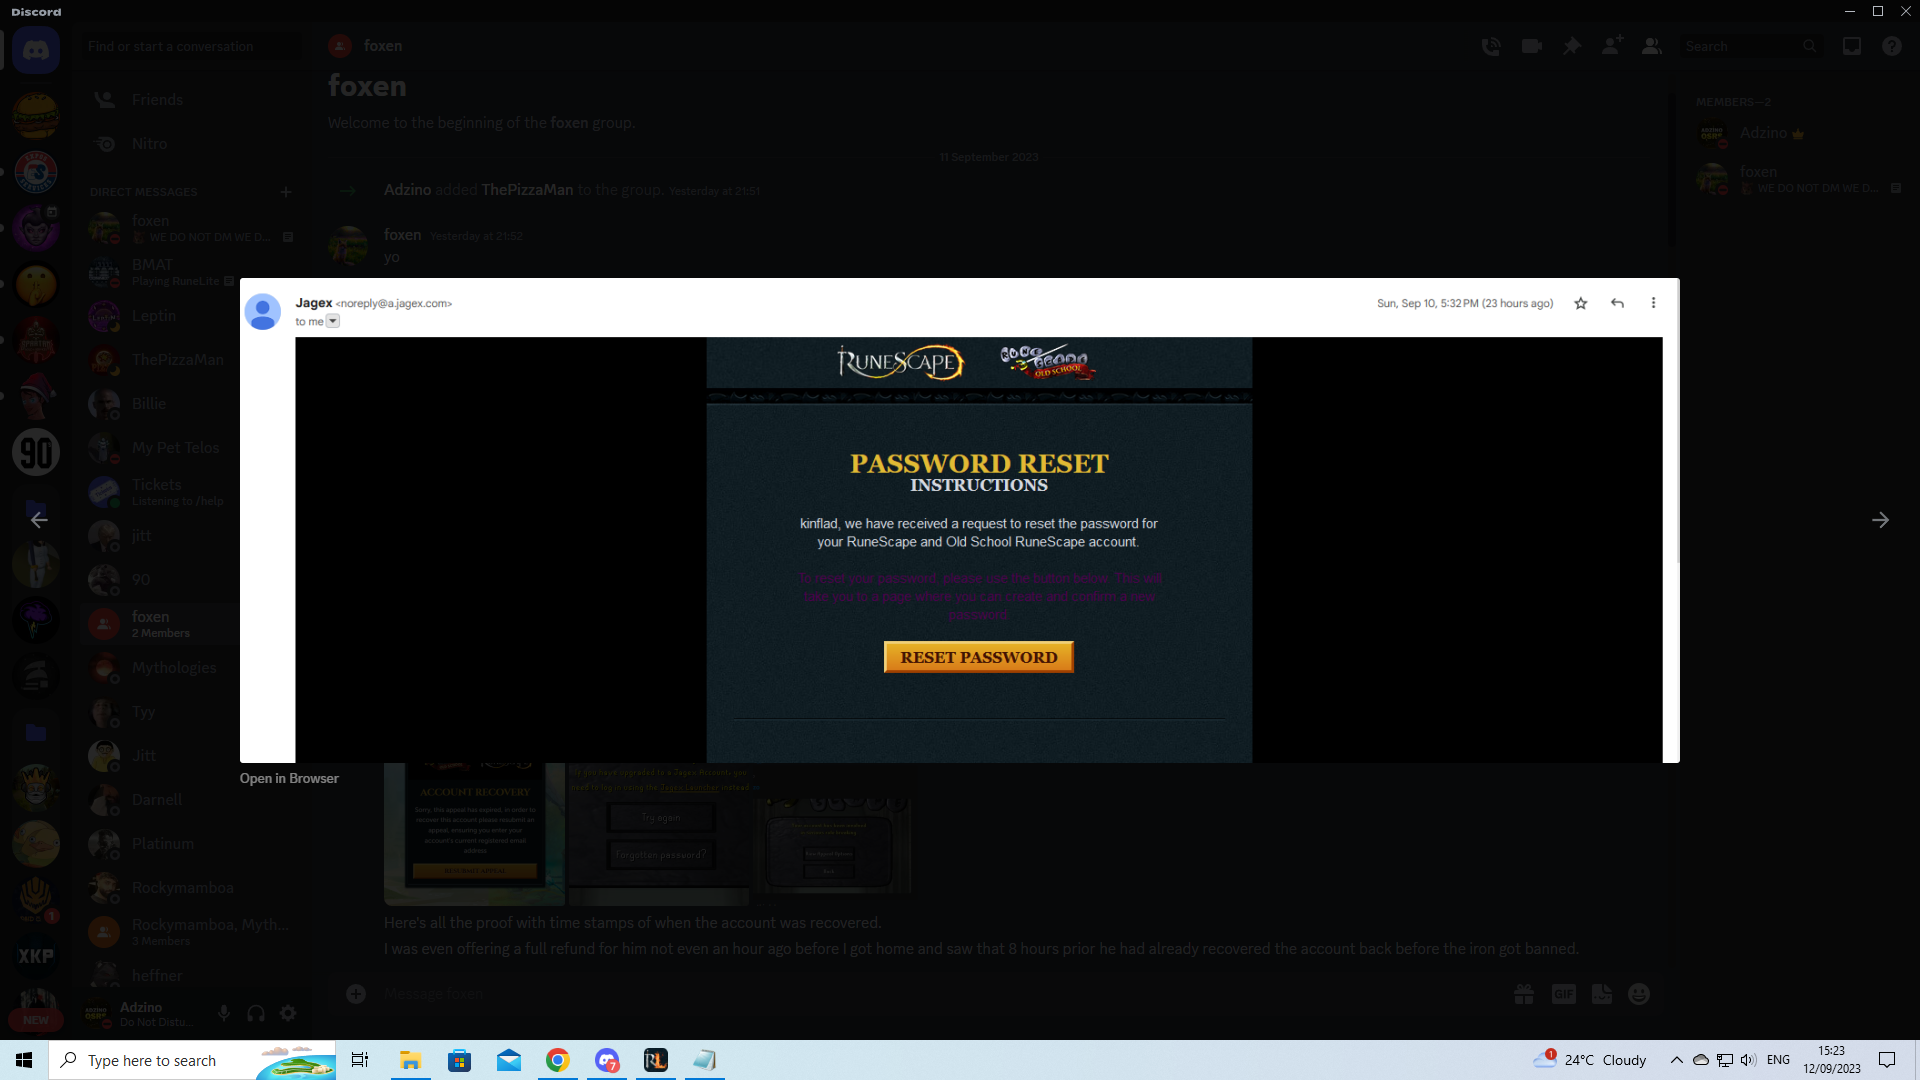
Task: Open the Friends tab
Action: (157, 100)
